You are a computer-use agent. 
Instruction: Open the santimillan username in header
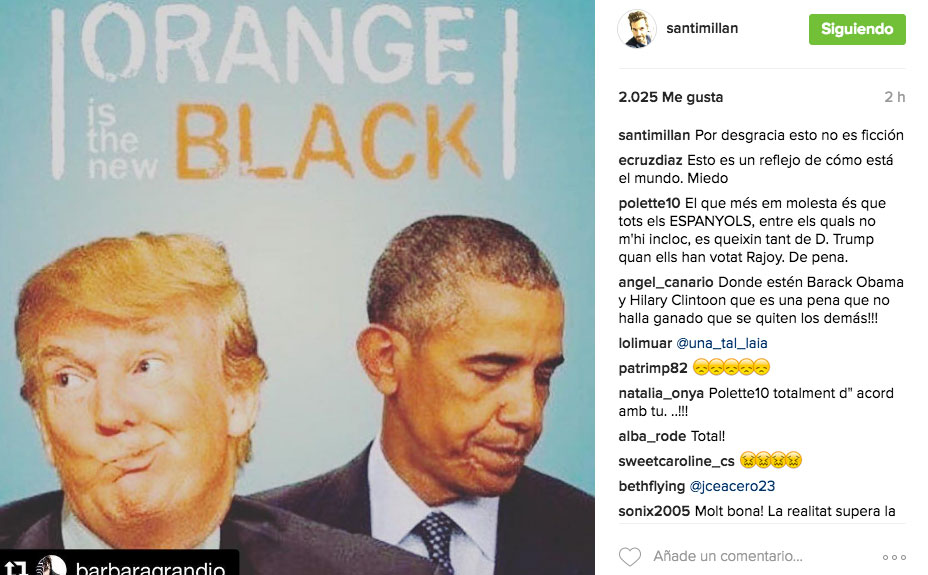[702, 28]
